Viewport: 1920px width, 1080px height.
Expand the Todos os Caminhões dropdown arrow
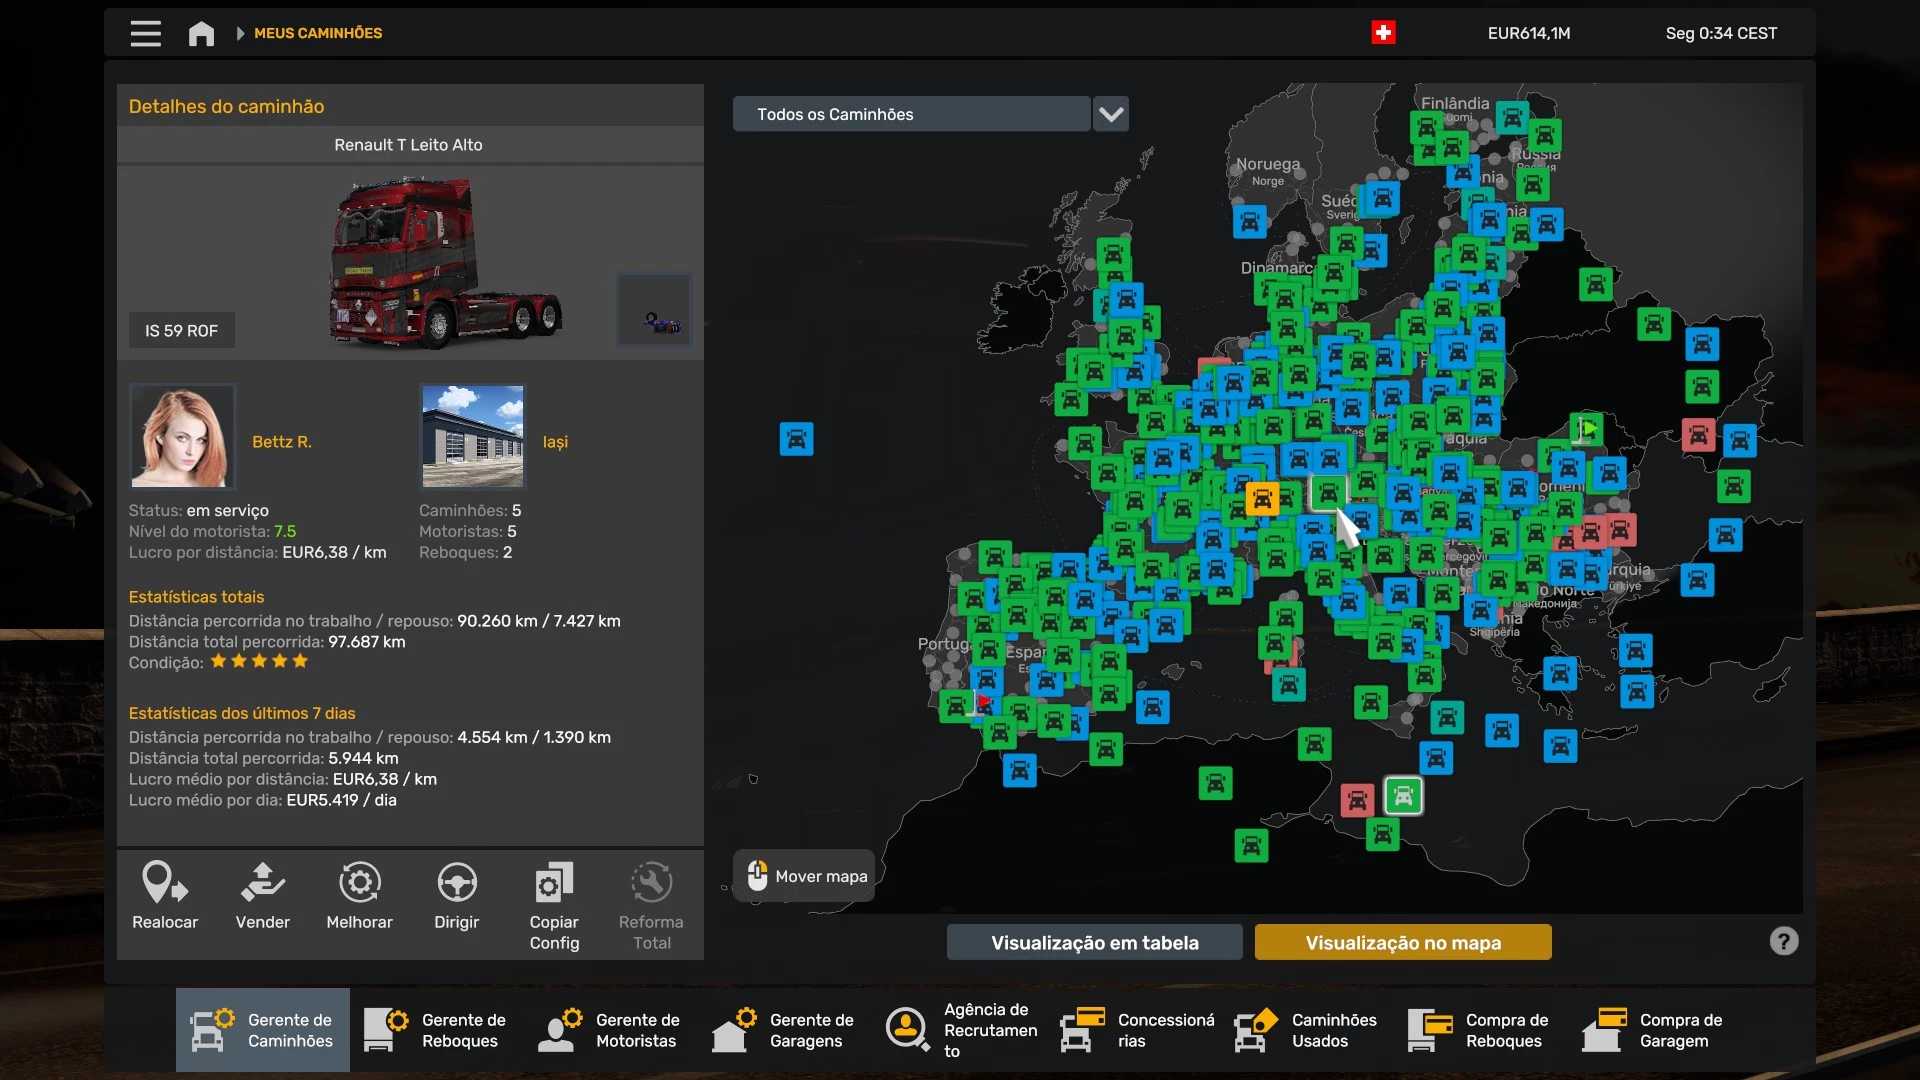pos(1111,114)
